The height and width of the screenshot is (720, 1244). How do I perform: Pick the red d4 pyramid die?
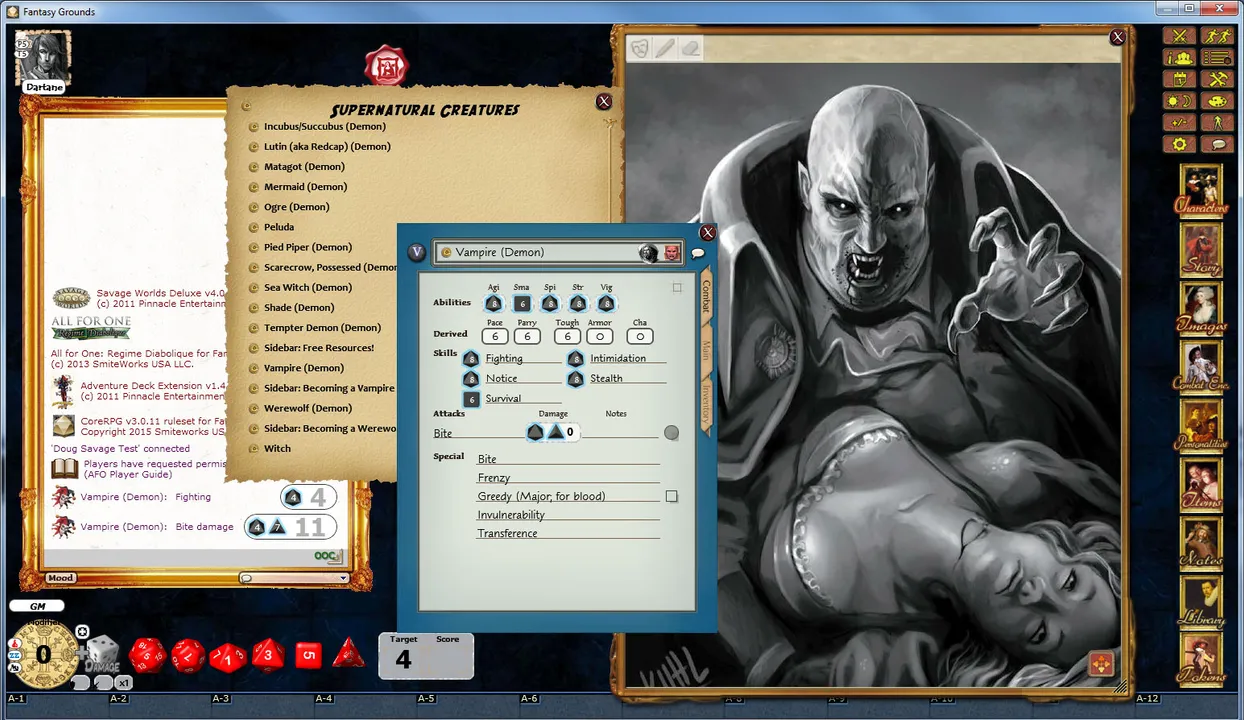pyautogui.click(x=349, y=653)
